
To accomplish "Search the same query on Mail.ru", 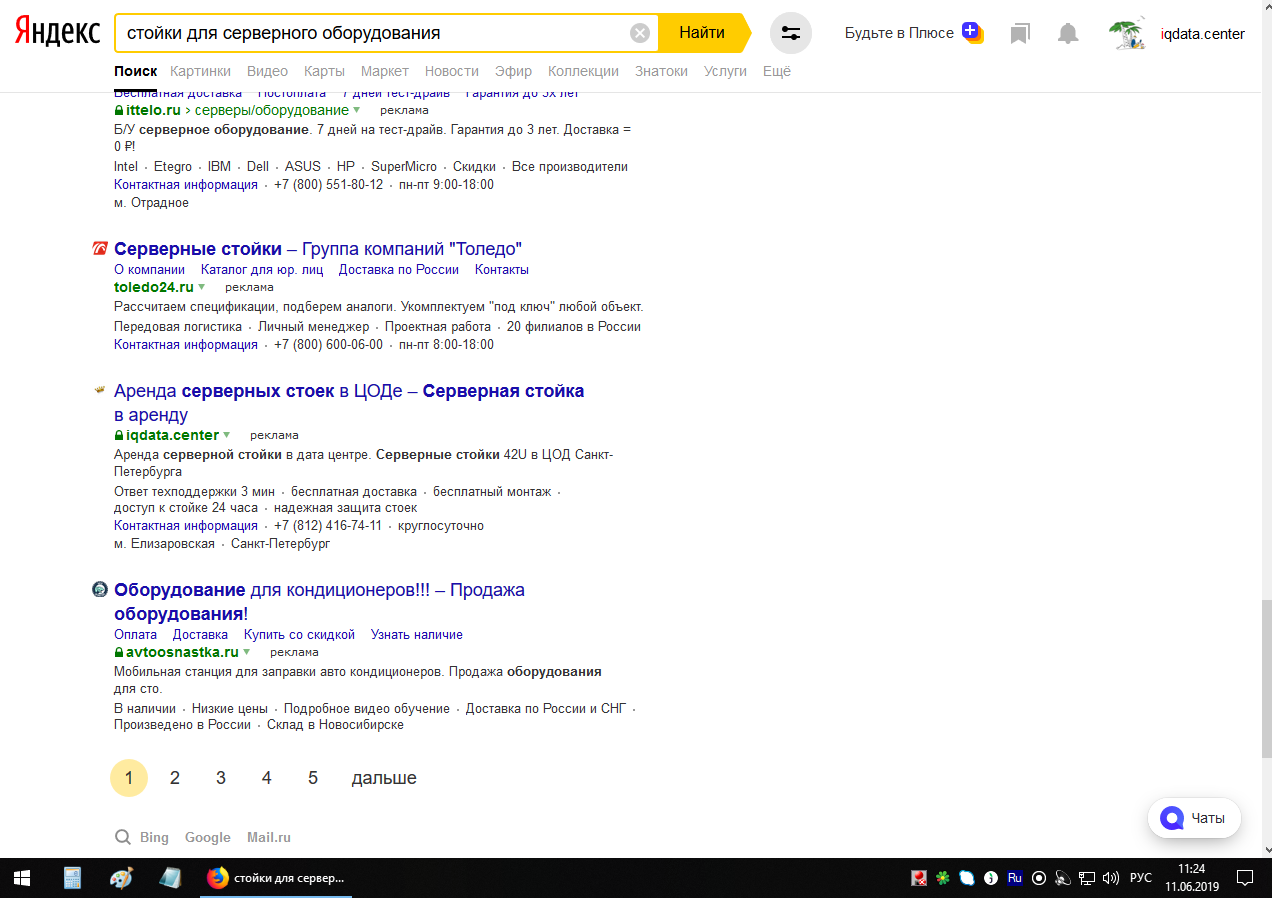I will tap(269, 837).
